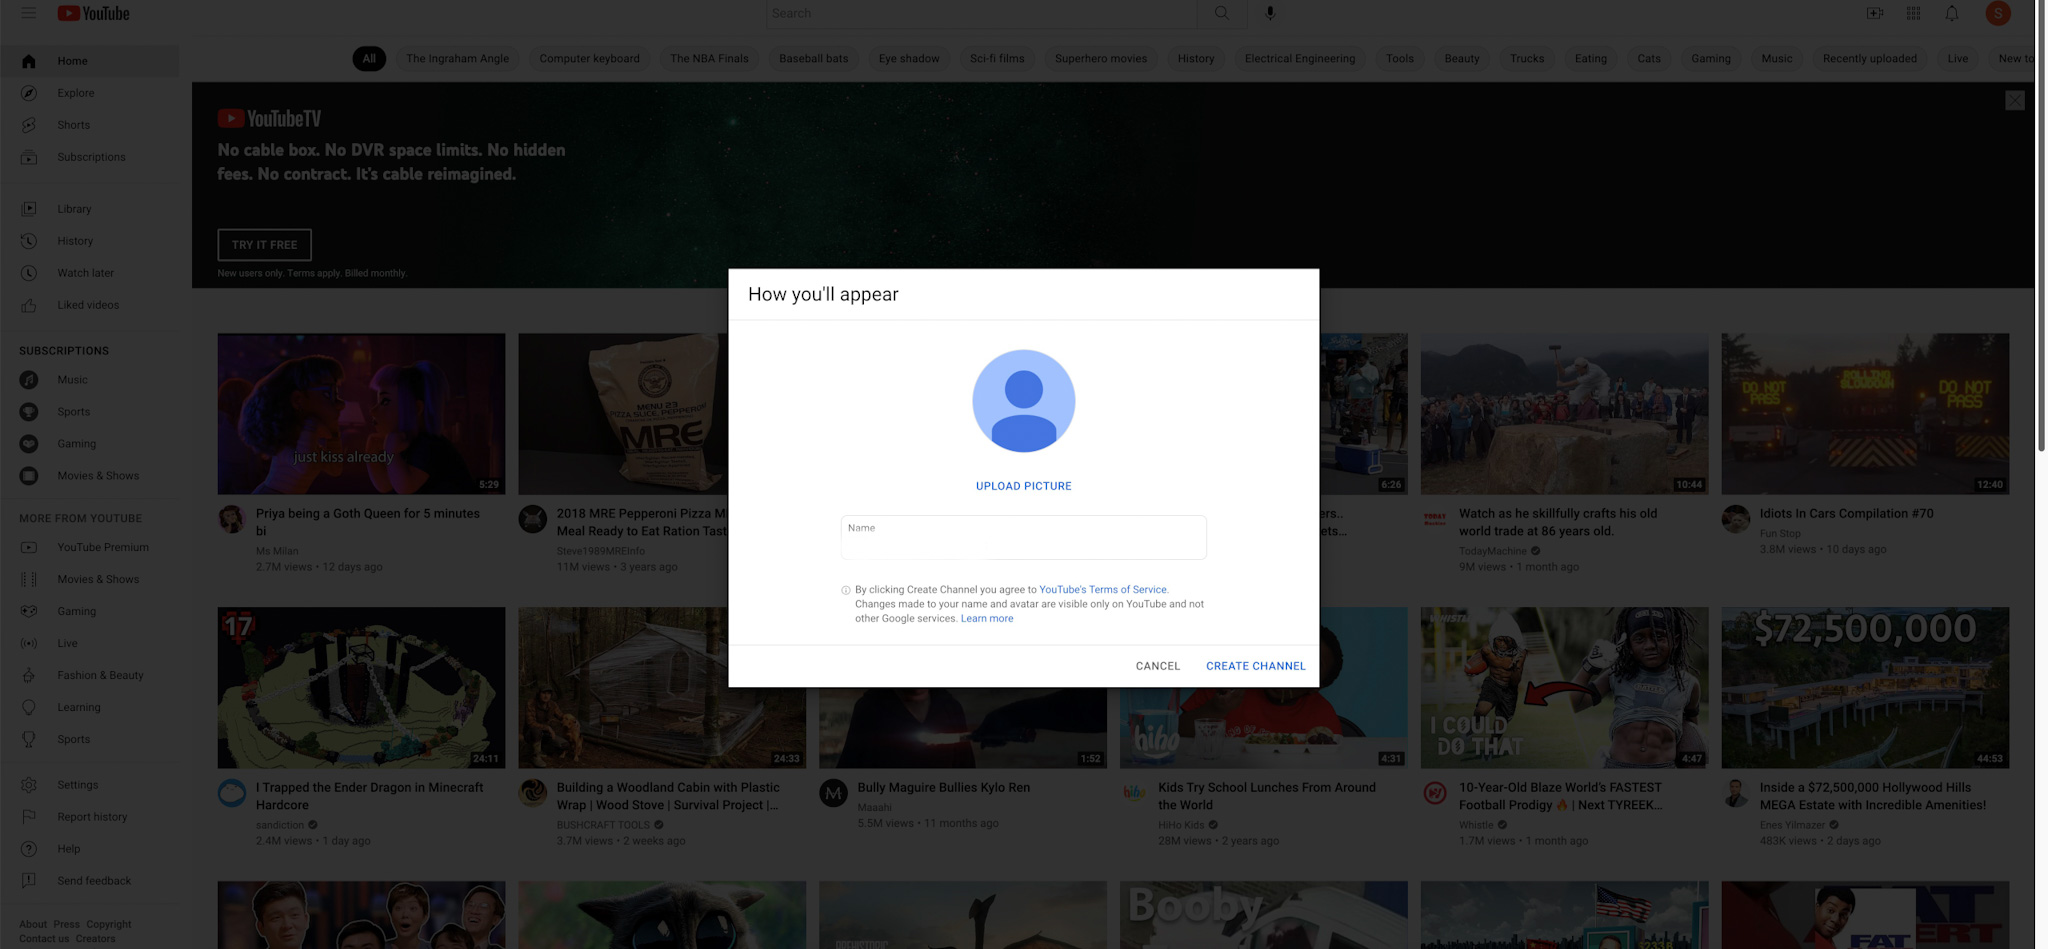
Task: Open Gaming under Subscriptions
Action: (90, 444)
